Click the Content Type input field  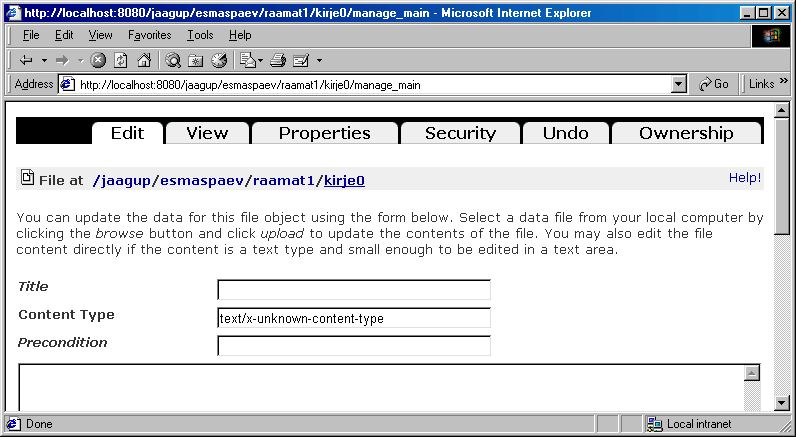click(354, 318)
